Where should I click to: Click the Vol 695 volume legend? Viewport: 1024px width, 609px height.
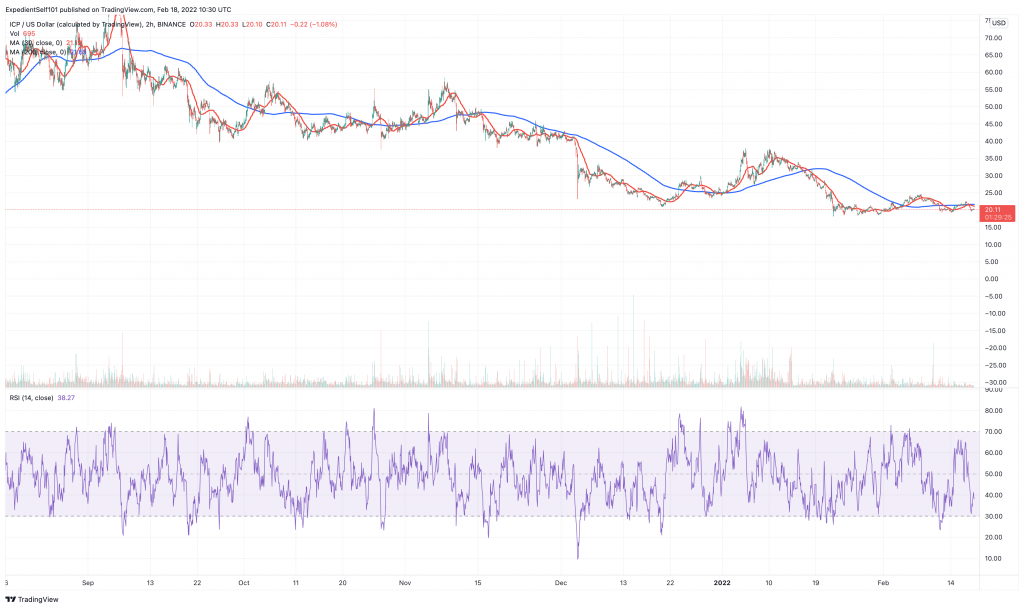pyautogui.click(x=22, y=33)
